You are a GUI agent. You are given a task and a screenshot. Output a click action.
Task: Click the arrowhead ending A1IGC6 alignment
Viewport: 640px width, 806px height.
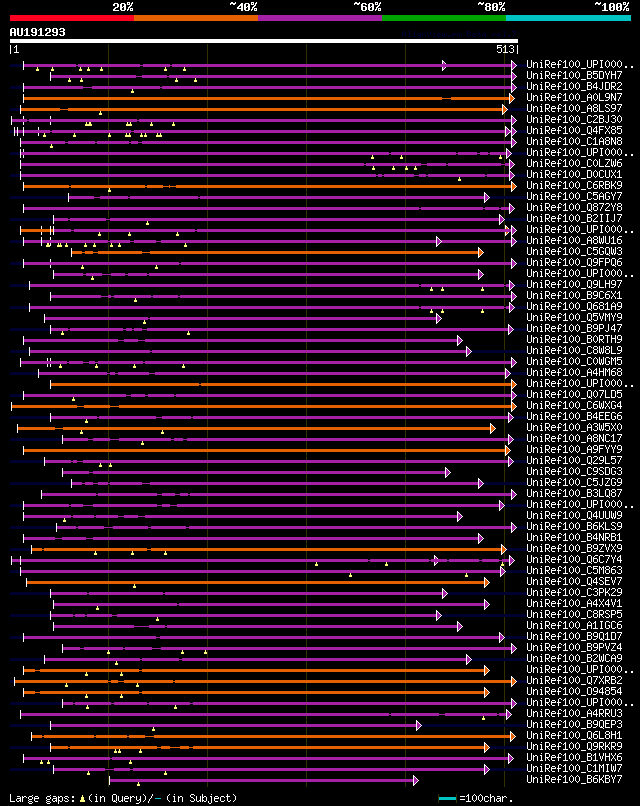pos(460,626)
